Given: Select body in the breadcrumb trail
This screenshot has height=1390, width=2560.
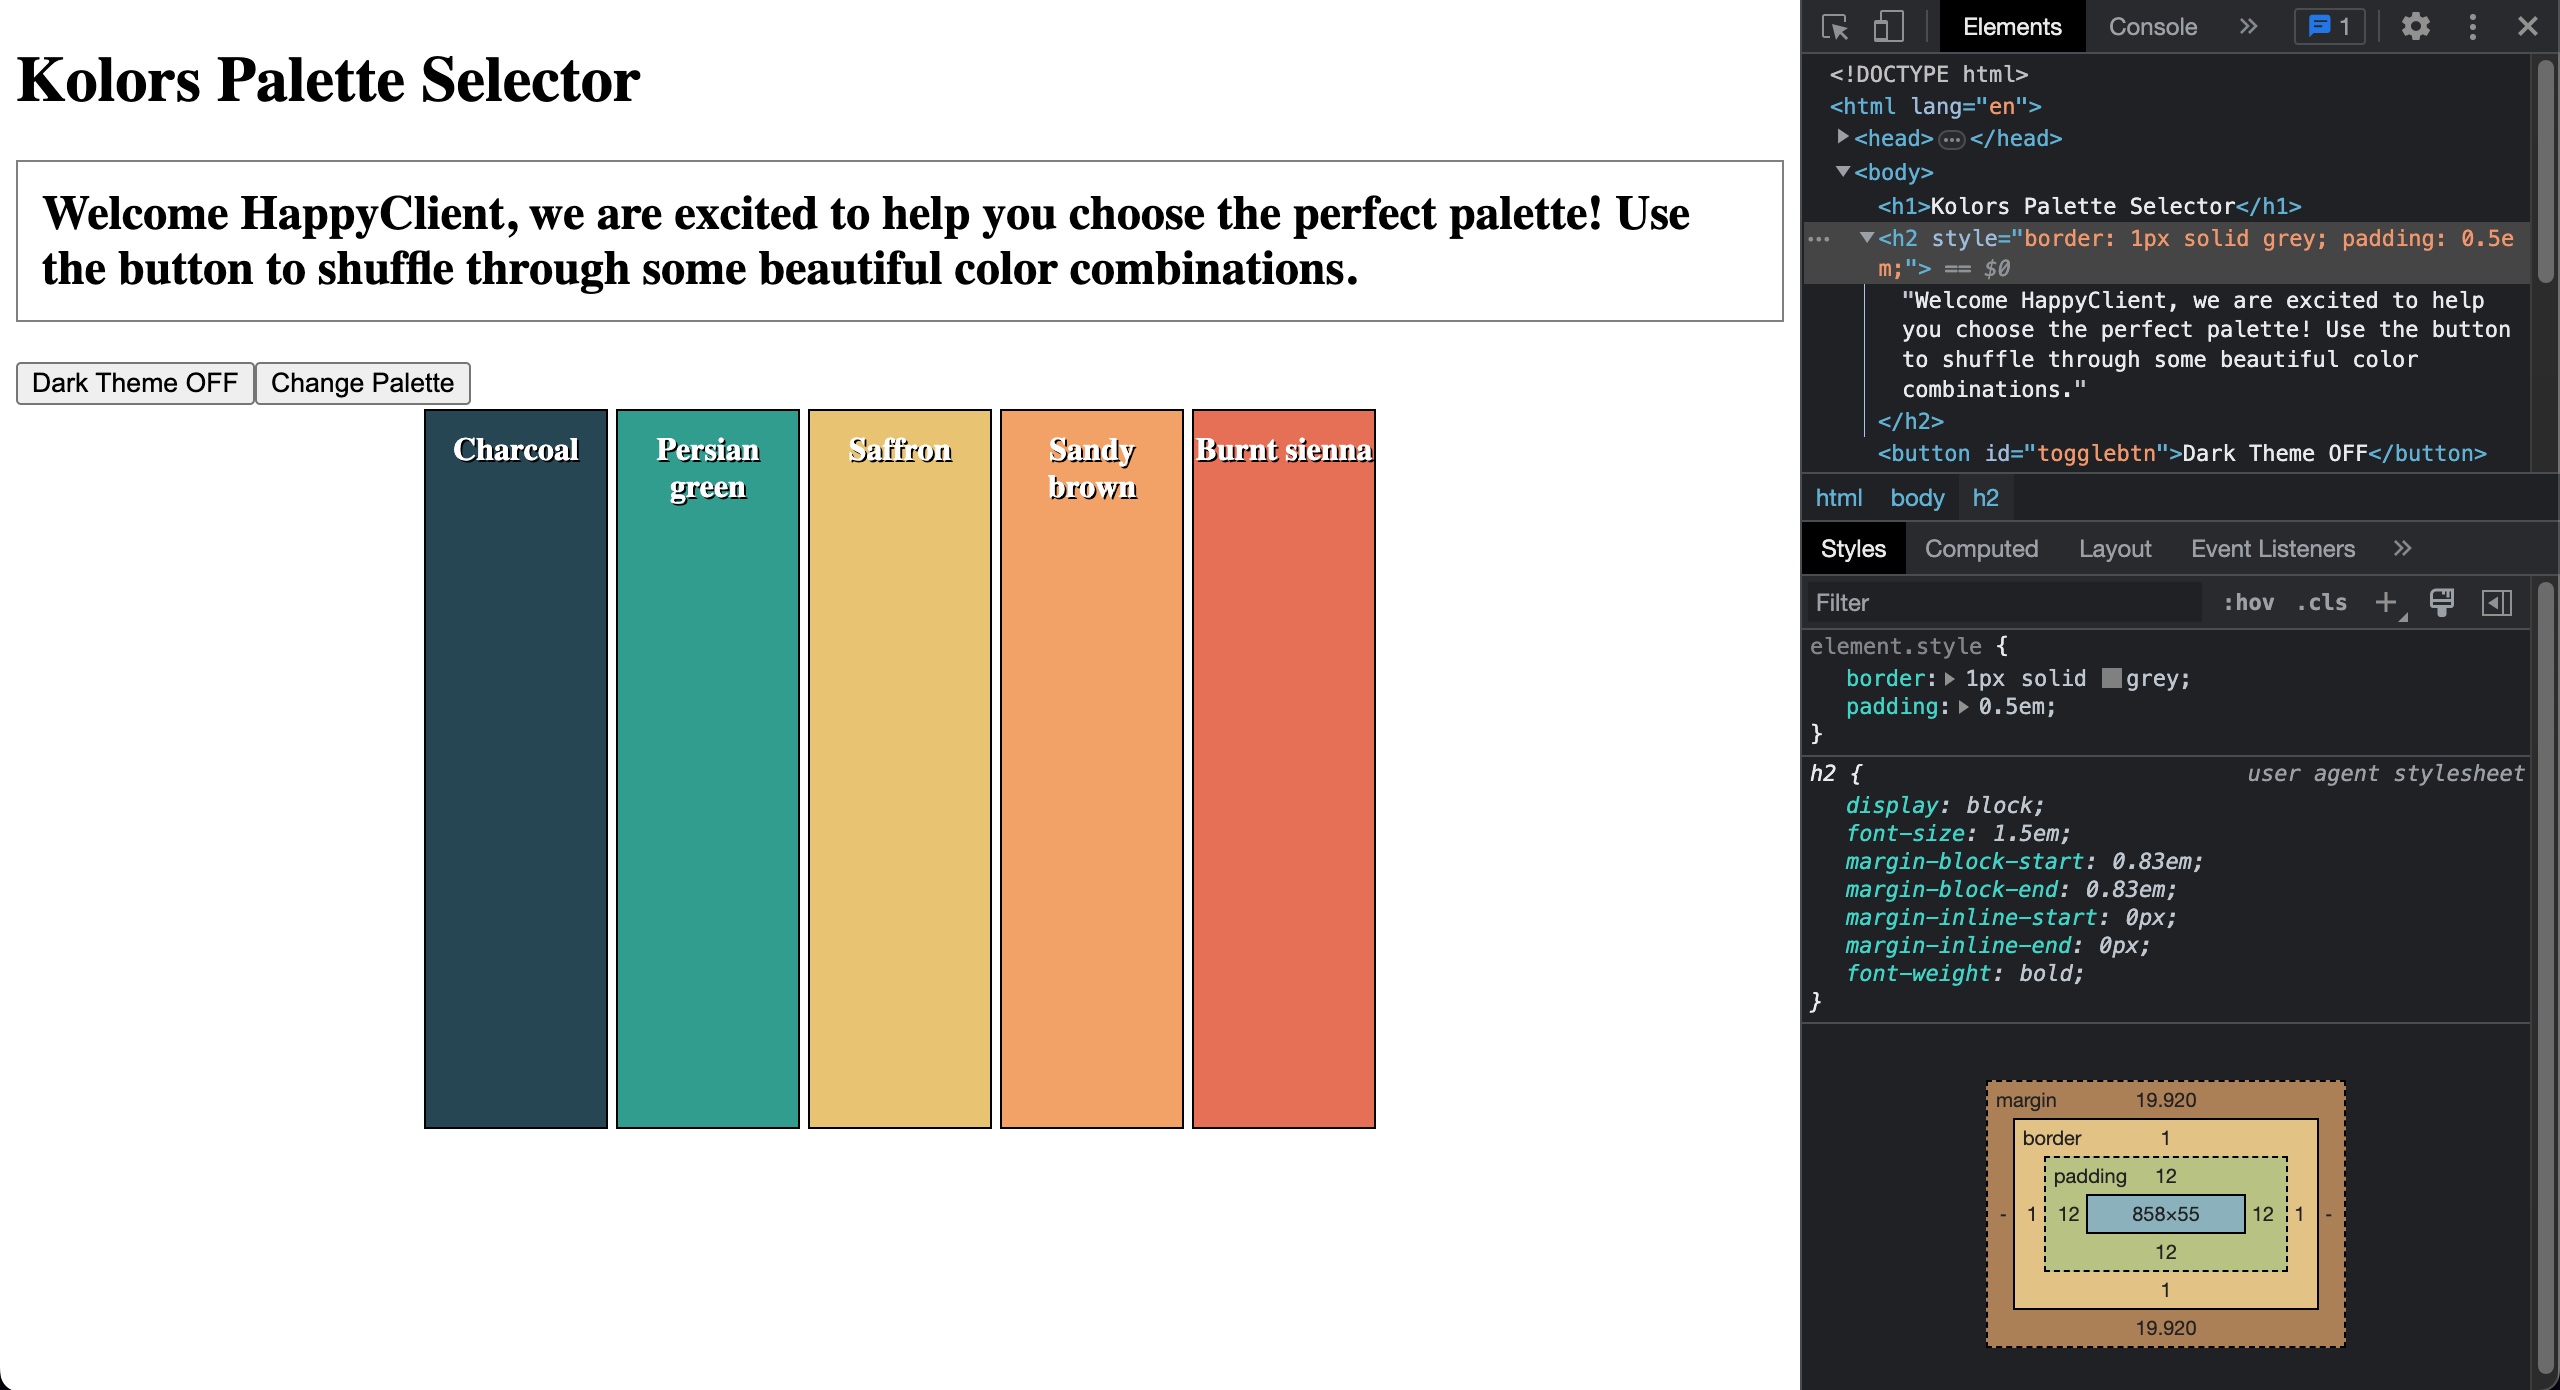Looking at the screenshot, I should point(1917,498).
